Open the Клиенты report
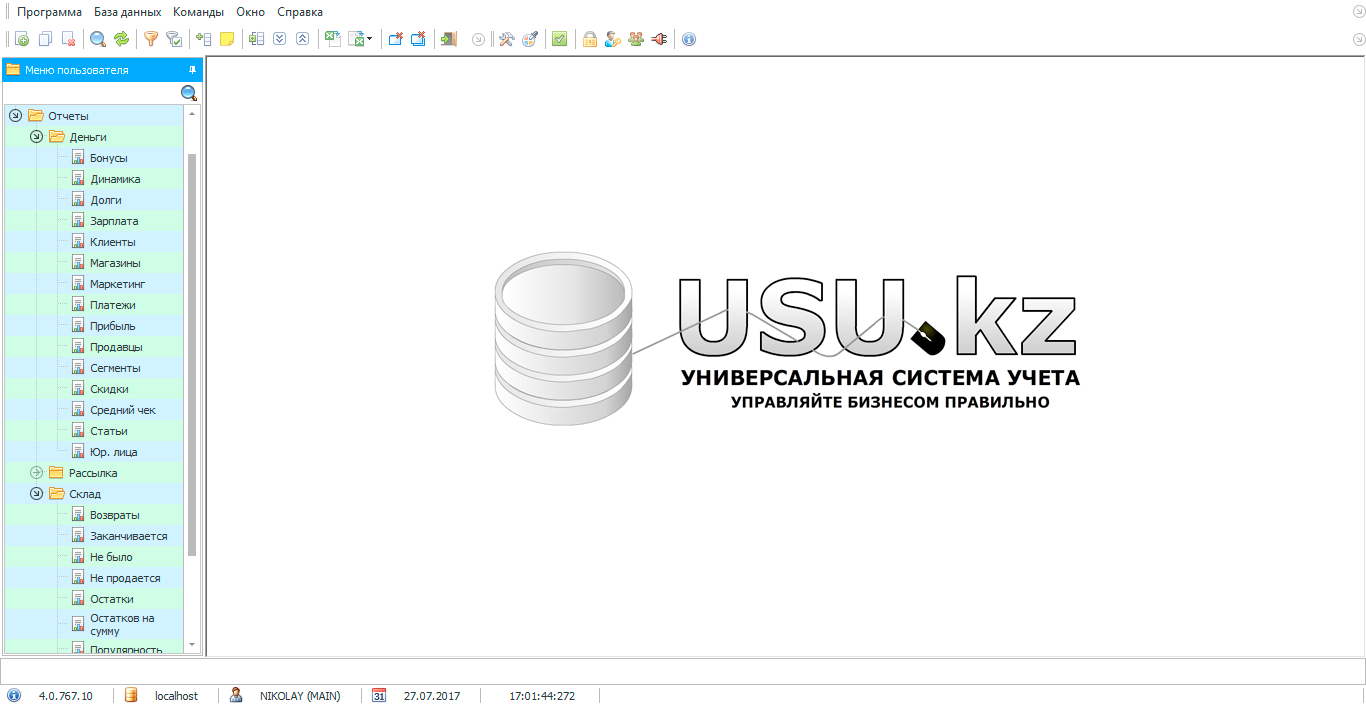The width and height of the screenshot is (1366, 705). click(x=112, y=242)
